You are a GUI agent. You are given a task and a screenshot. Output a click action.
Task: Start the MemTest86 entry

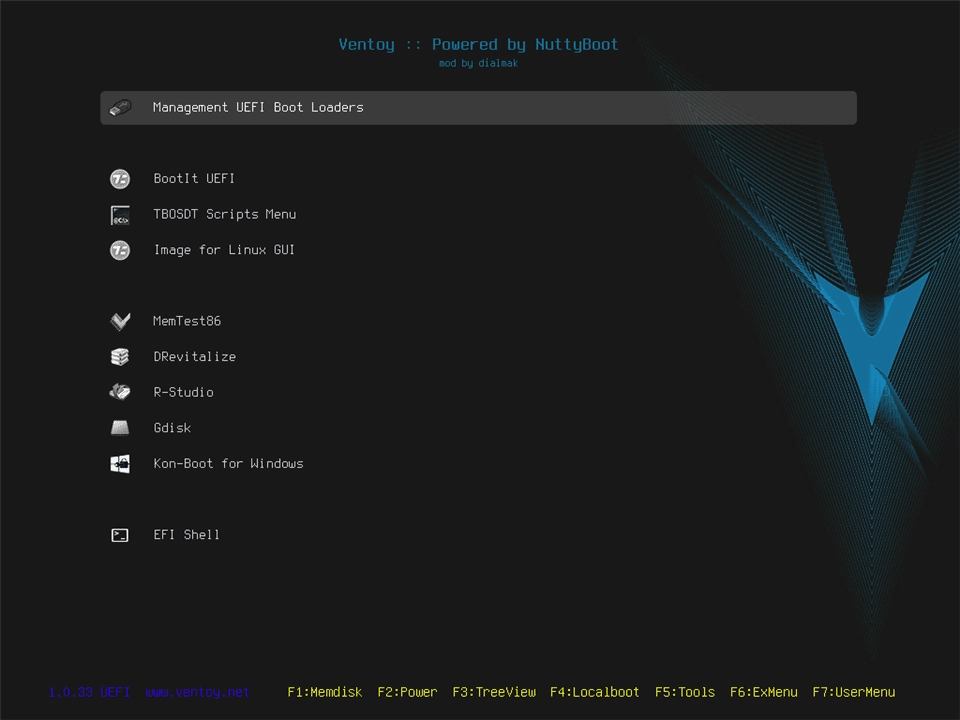[187, 321]
